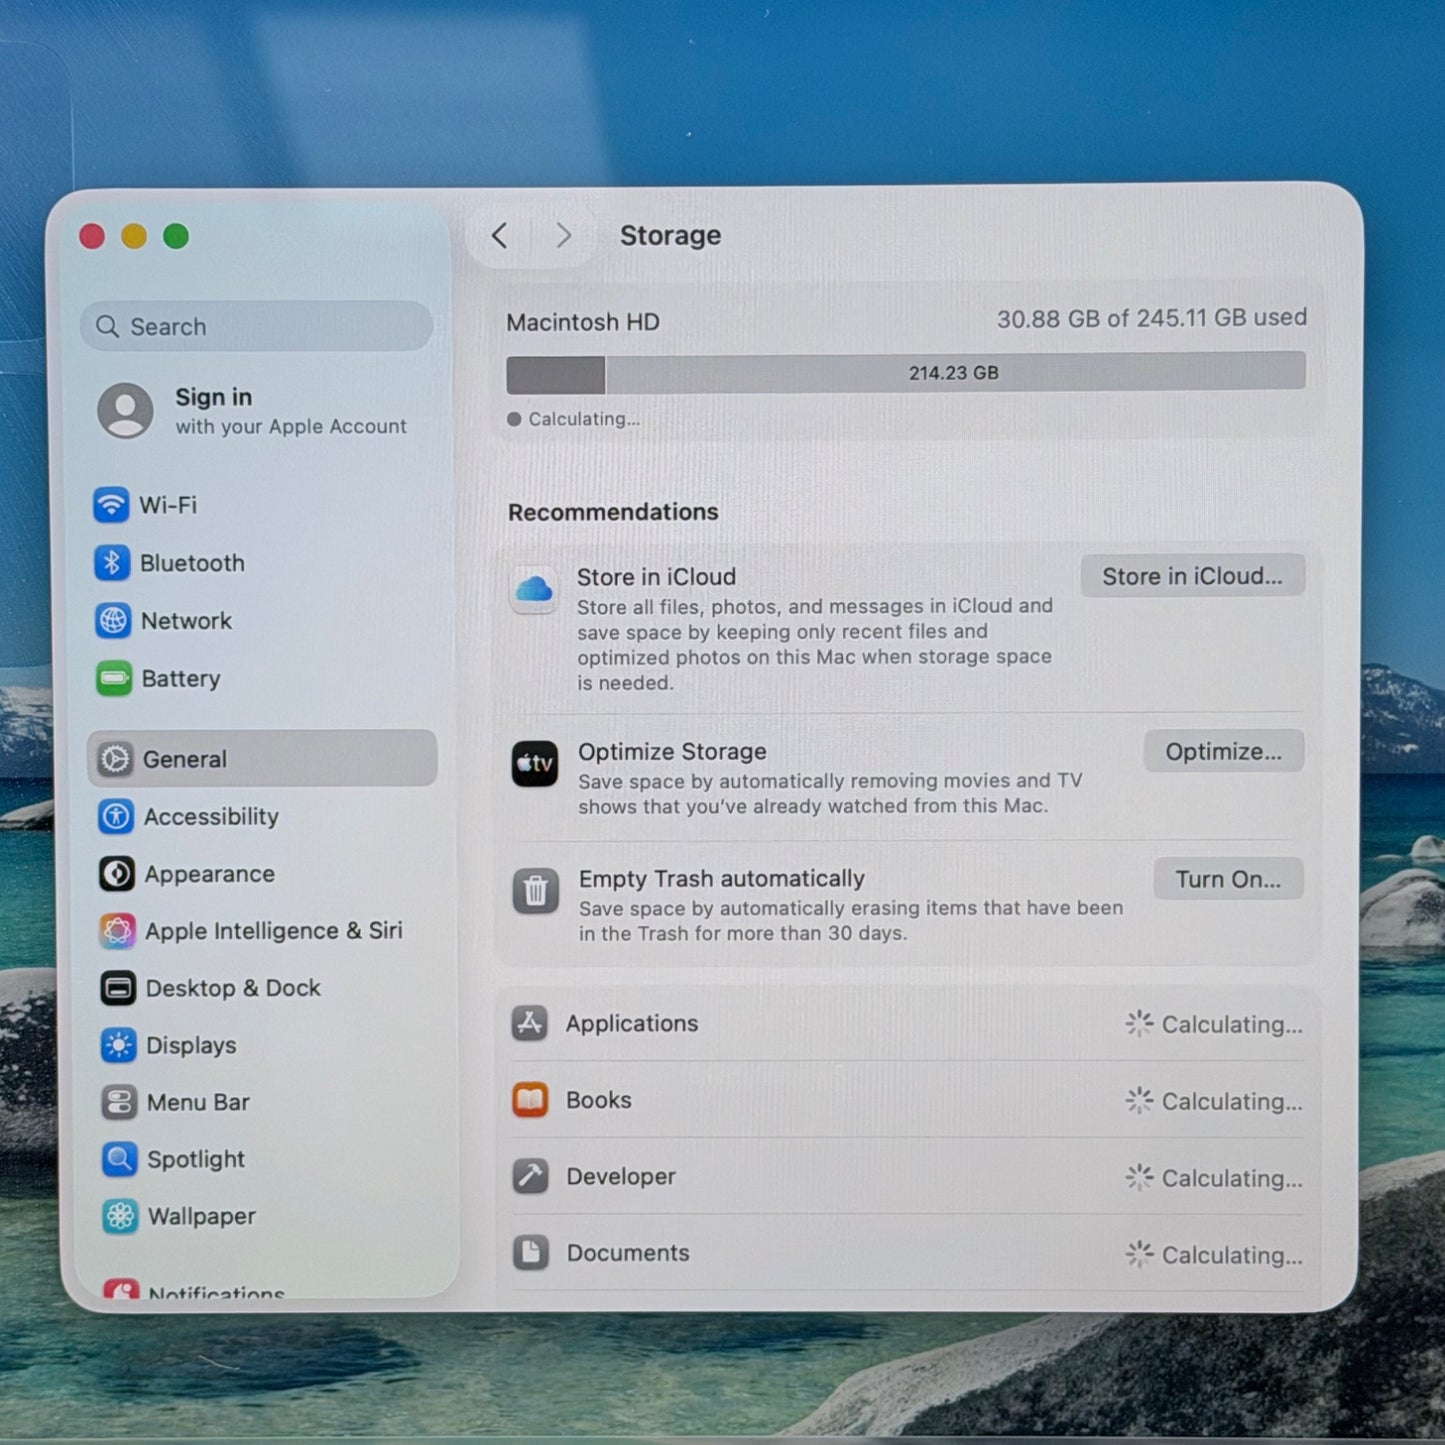
Task: Open Apple Intelligence & Siri icon
Action: point(117,931)
